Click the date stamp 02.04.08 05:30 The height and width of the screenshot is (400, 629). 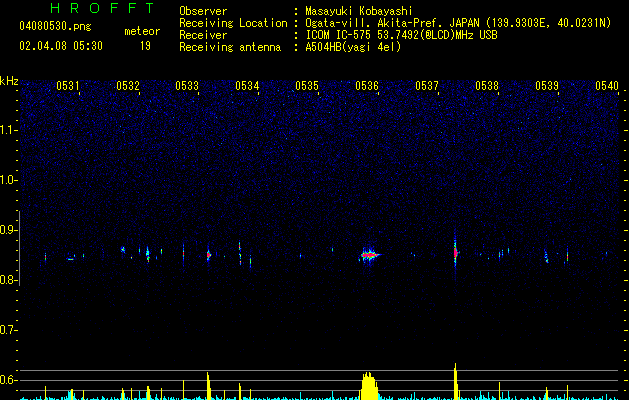tap(61, 46)
